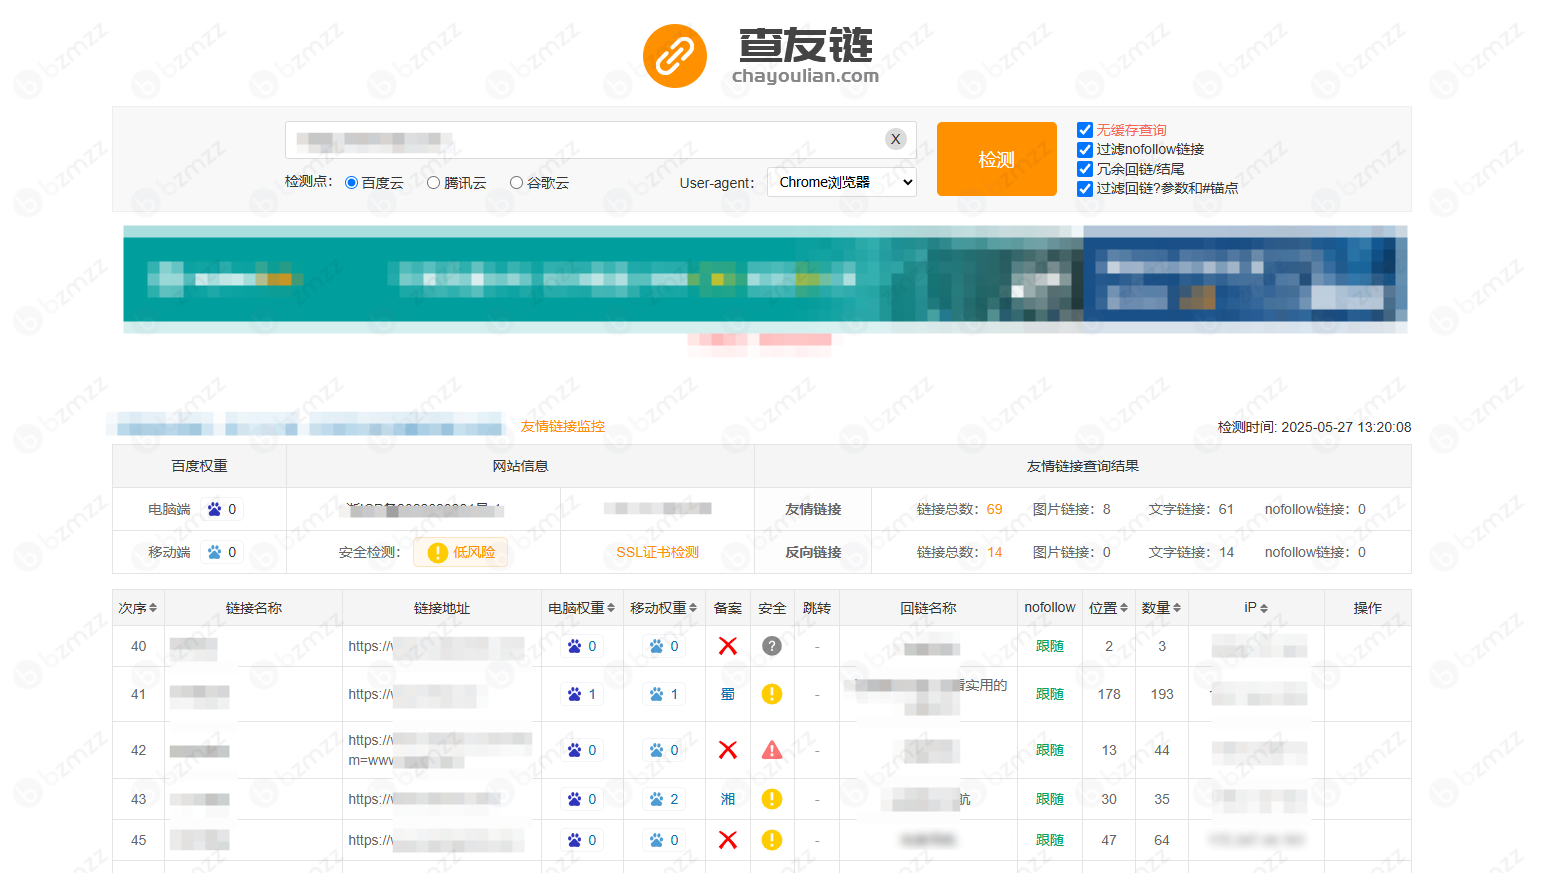Select the 百度云 detection point
Image resolution: width=1544 pixels, height=873 pixels.
[x=351, y=183]
